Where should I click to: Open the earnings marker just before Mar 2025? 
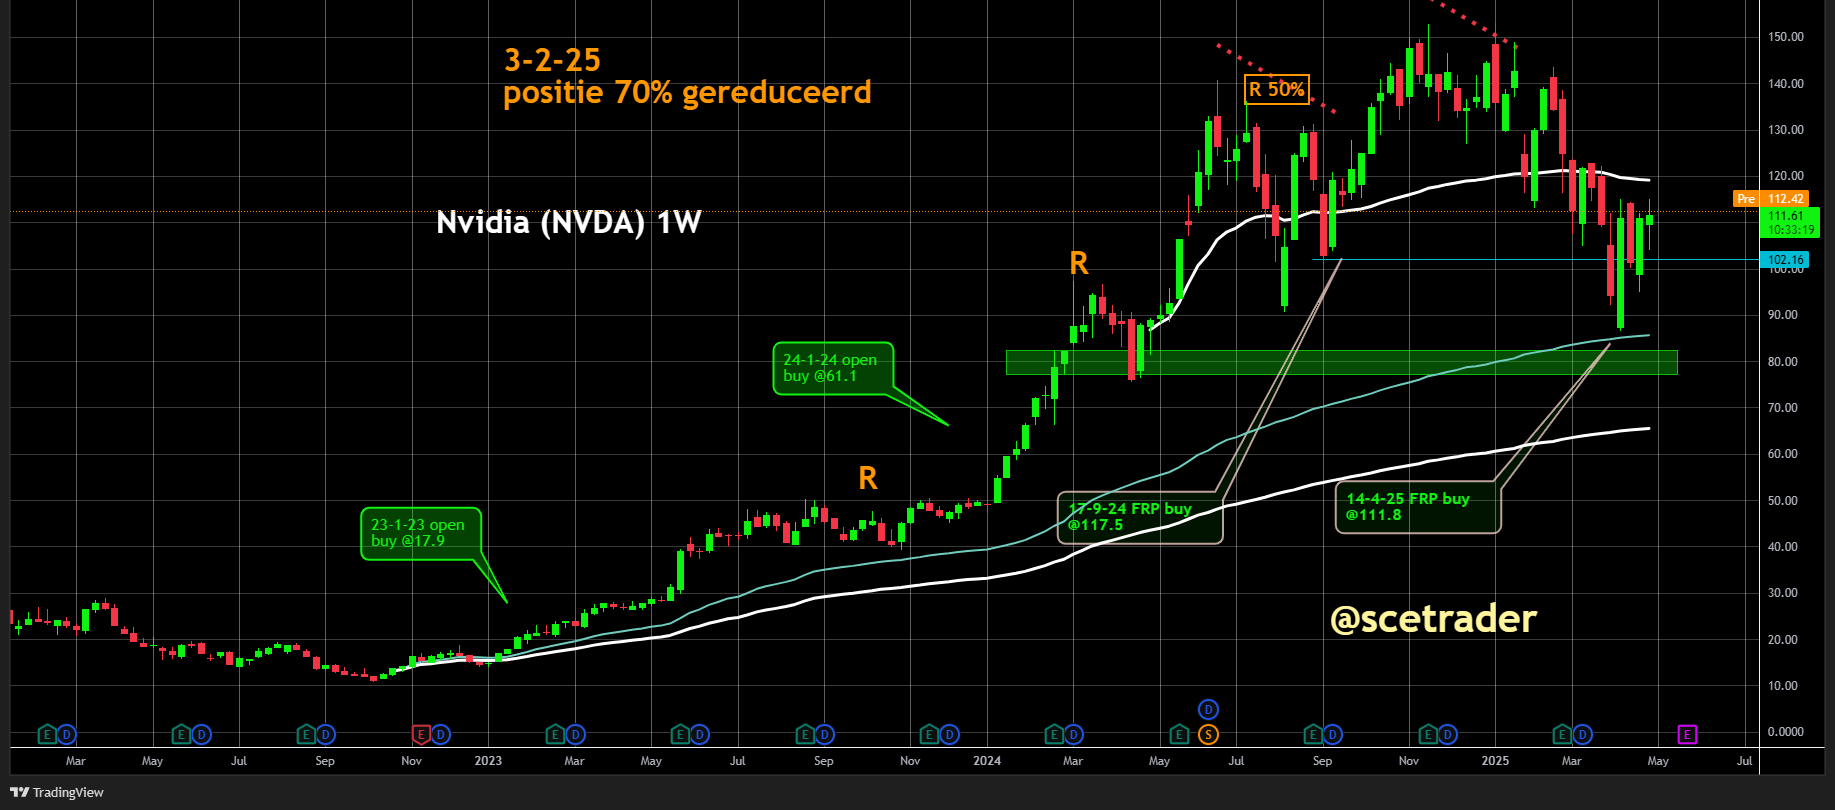point(1562,735)
